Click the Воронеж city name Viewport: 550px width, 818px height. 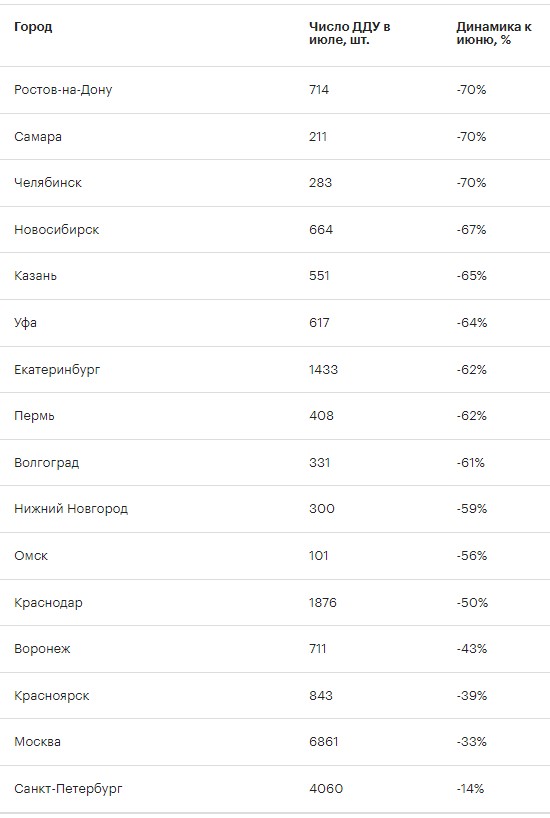[42, 648]
